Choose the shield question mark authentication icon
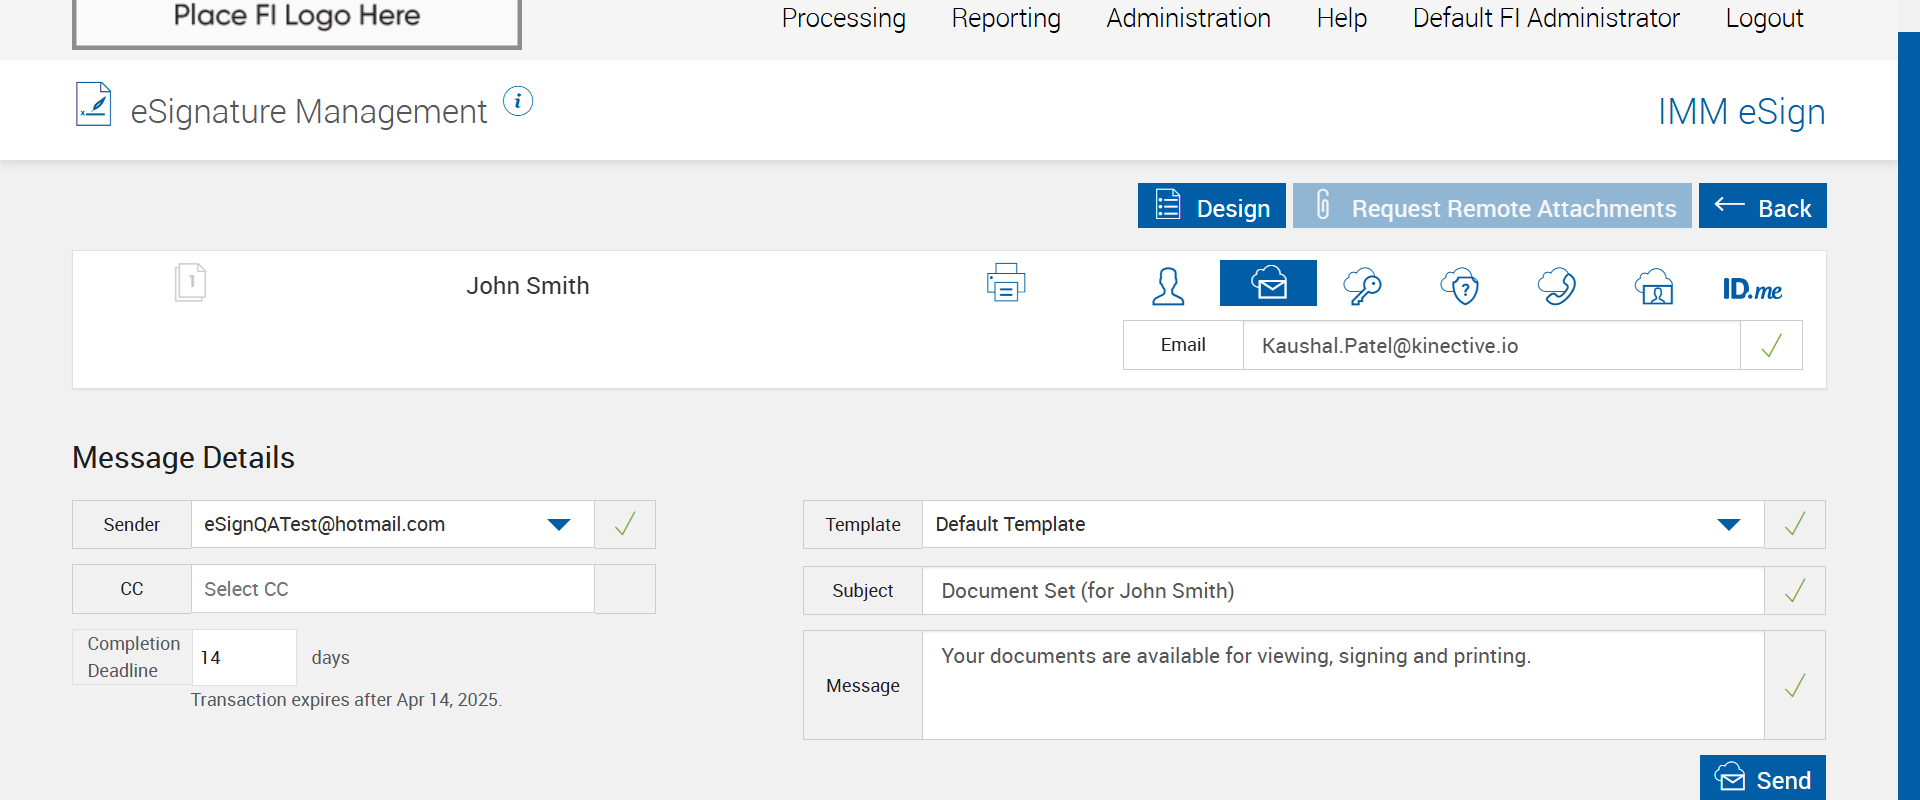The image size is (1920, 800). point(1460,286)
